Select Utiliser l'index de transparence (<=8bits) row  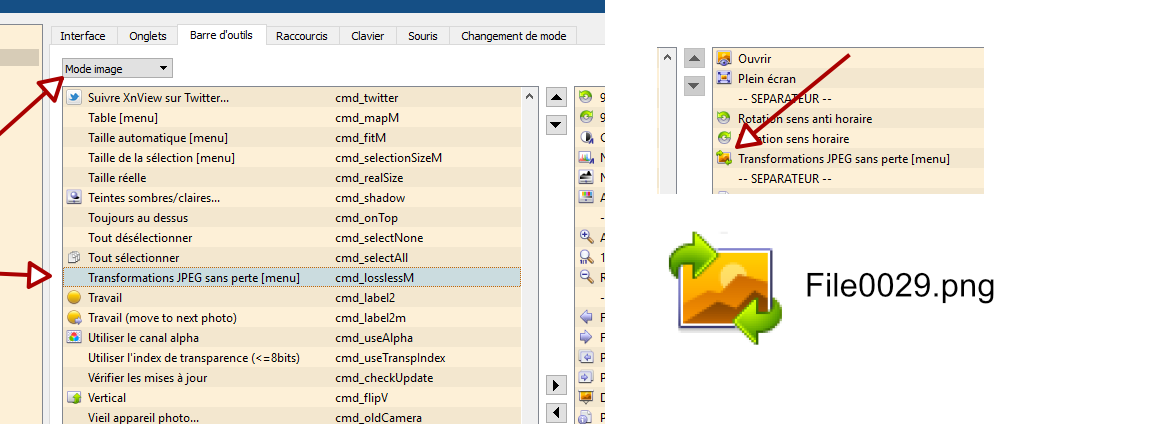pyautogui.click(x=292, y=358)
